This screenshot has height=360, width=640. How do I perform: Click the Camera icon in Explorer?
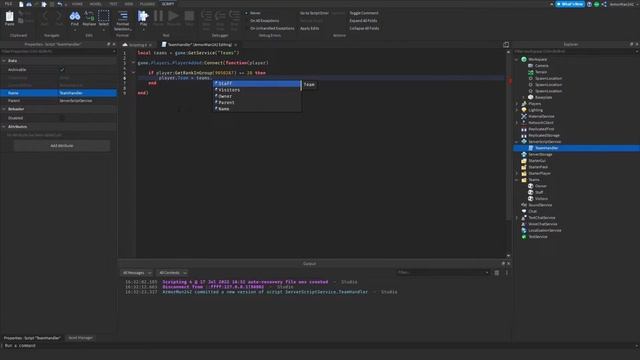[x=531, y=65]
